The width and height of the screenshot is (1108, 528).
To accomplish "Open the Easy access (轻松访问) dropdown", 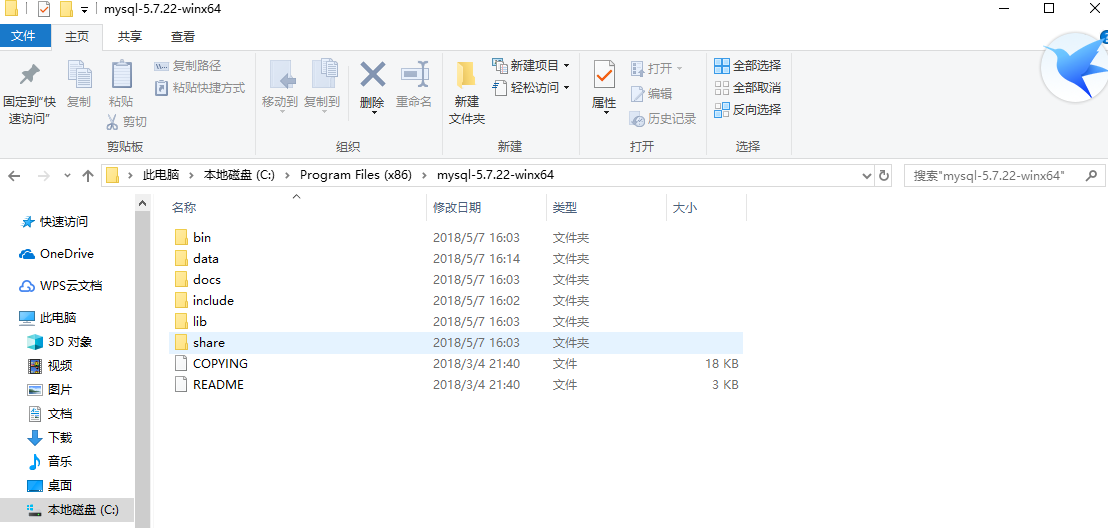I will [x=531, y=88].
